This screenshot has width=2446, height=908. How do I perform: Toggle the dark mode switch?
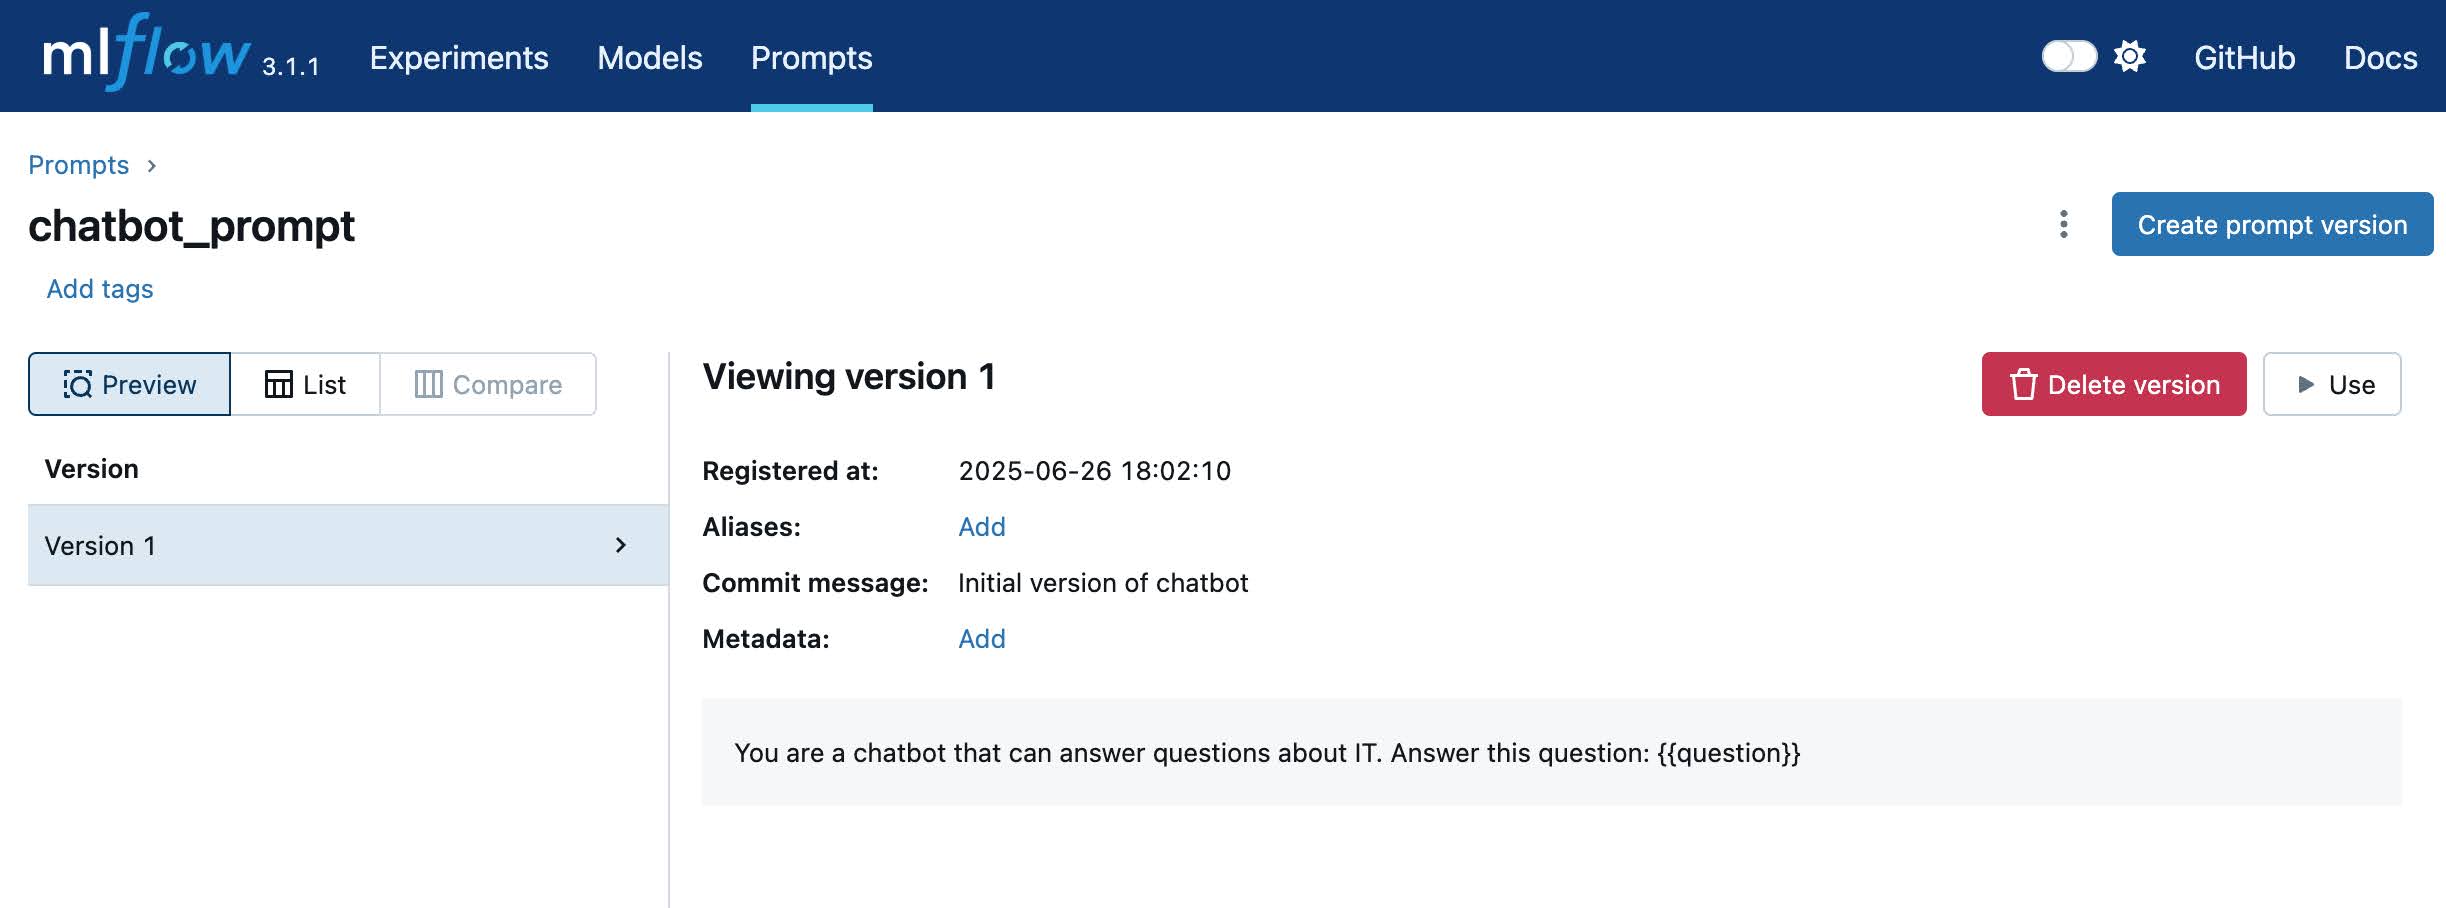[2069, 57]
